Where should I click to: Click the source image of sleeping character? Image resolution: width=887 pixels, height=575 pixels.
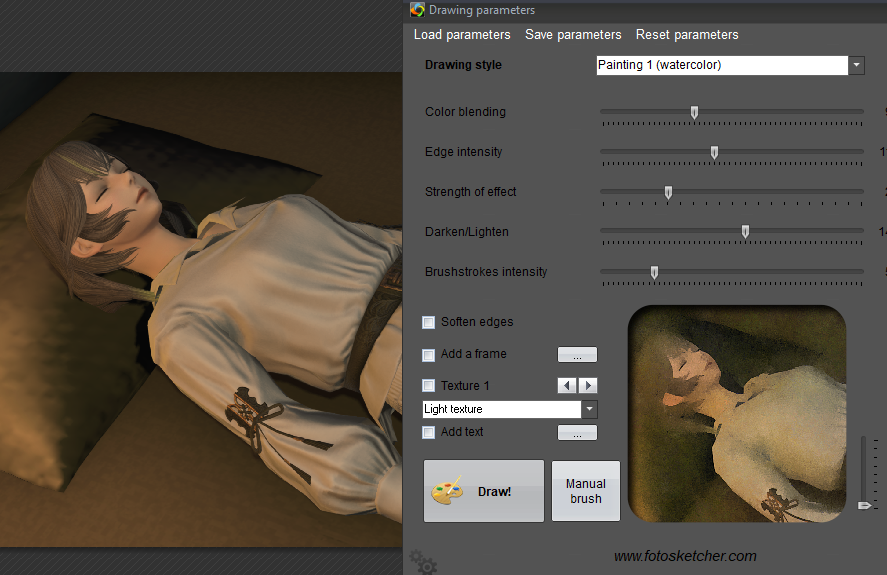point(201,310)
